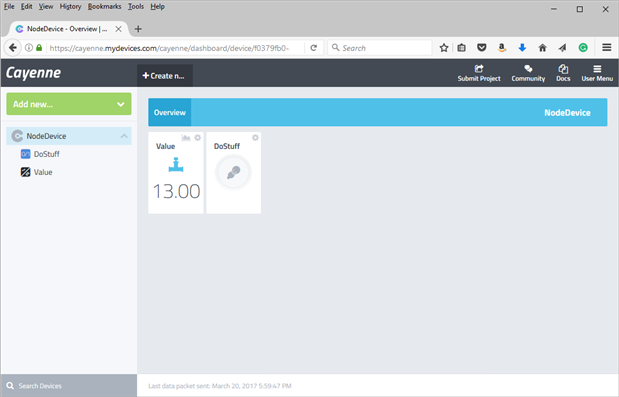The image size is (619, 397).
Task: Click the paper plane send icon
Action: pos(563,48)
